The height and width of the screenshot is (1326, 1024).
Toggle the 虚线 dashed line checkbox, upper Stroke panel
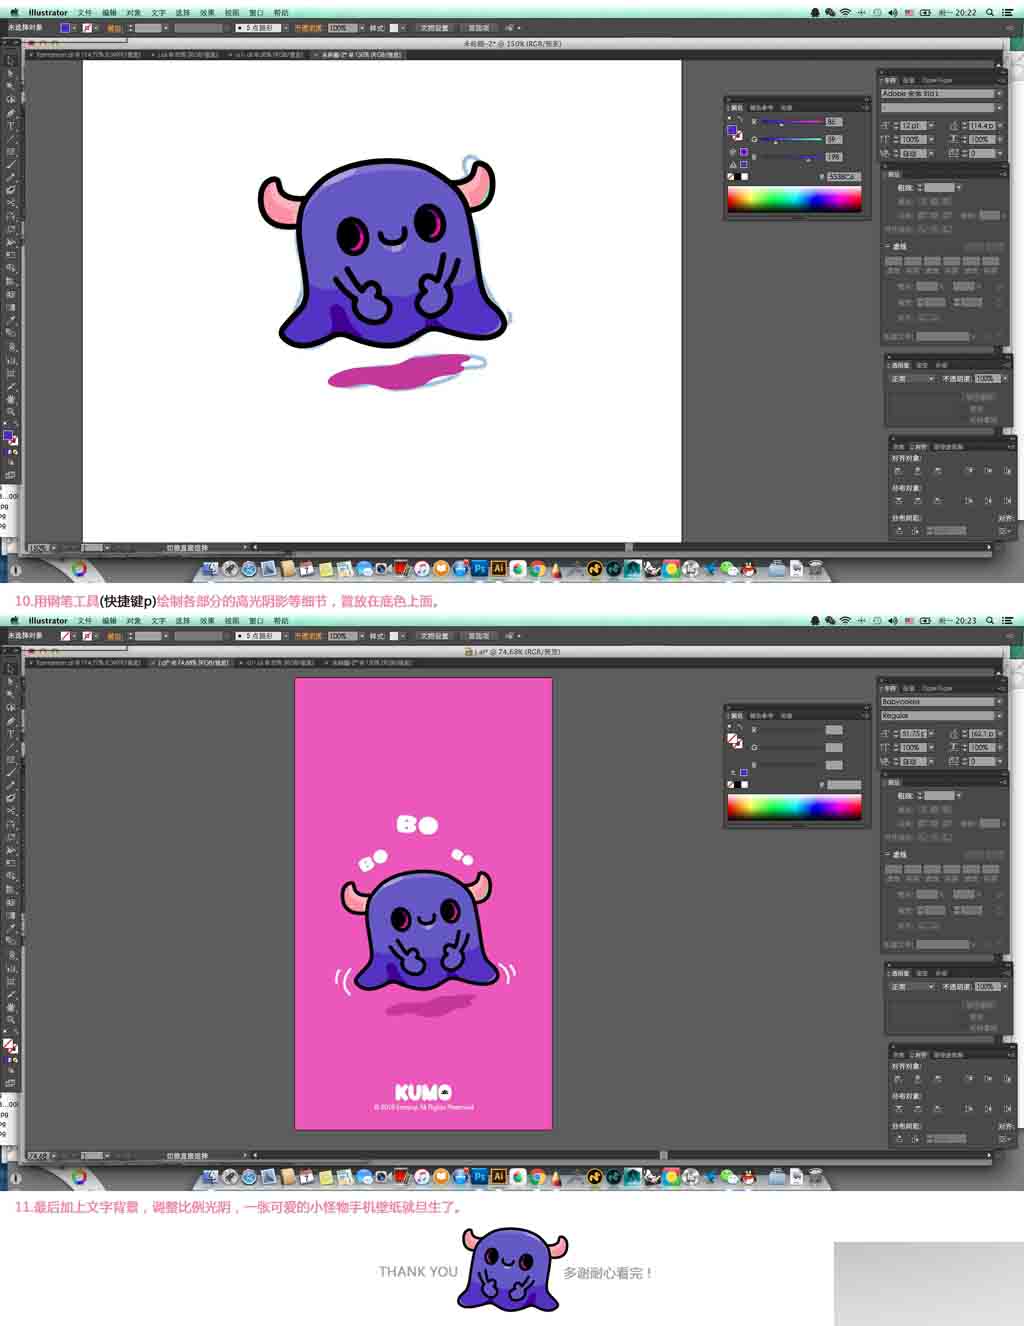[887, 246]
